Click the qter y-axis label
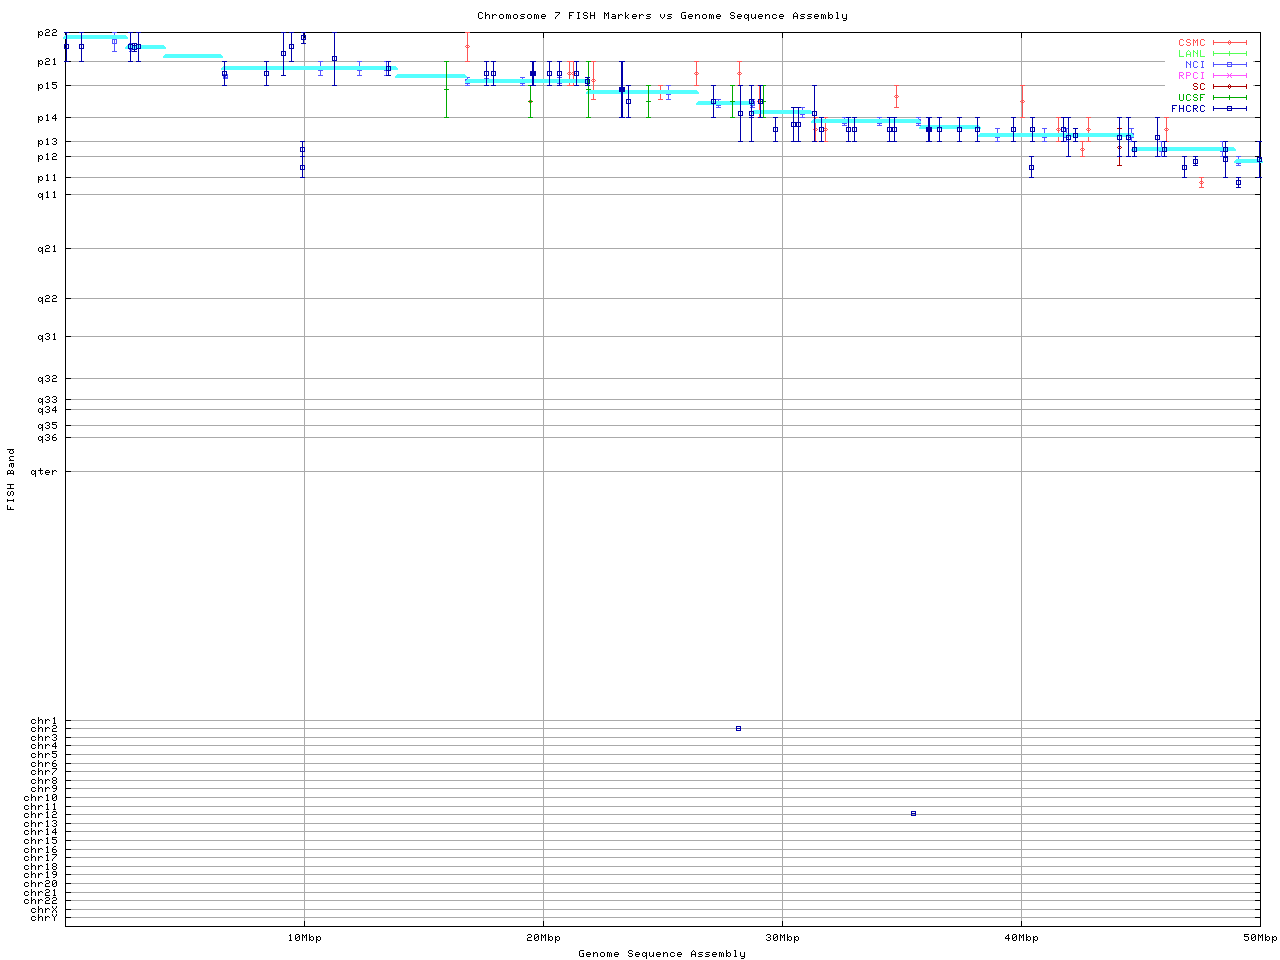 (x=44, y=472)
